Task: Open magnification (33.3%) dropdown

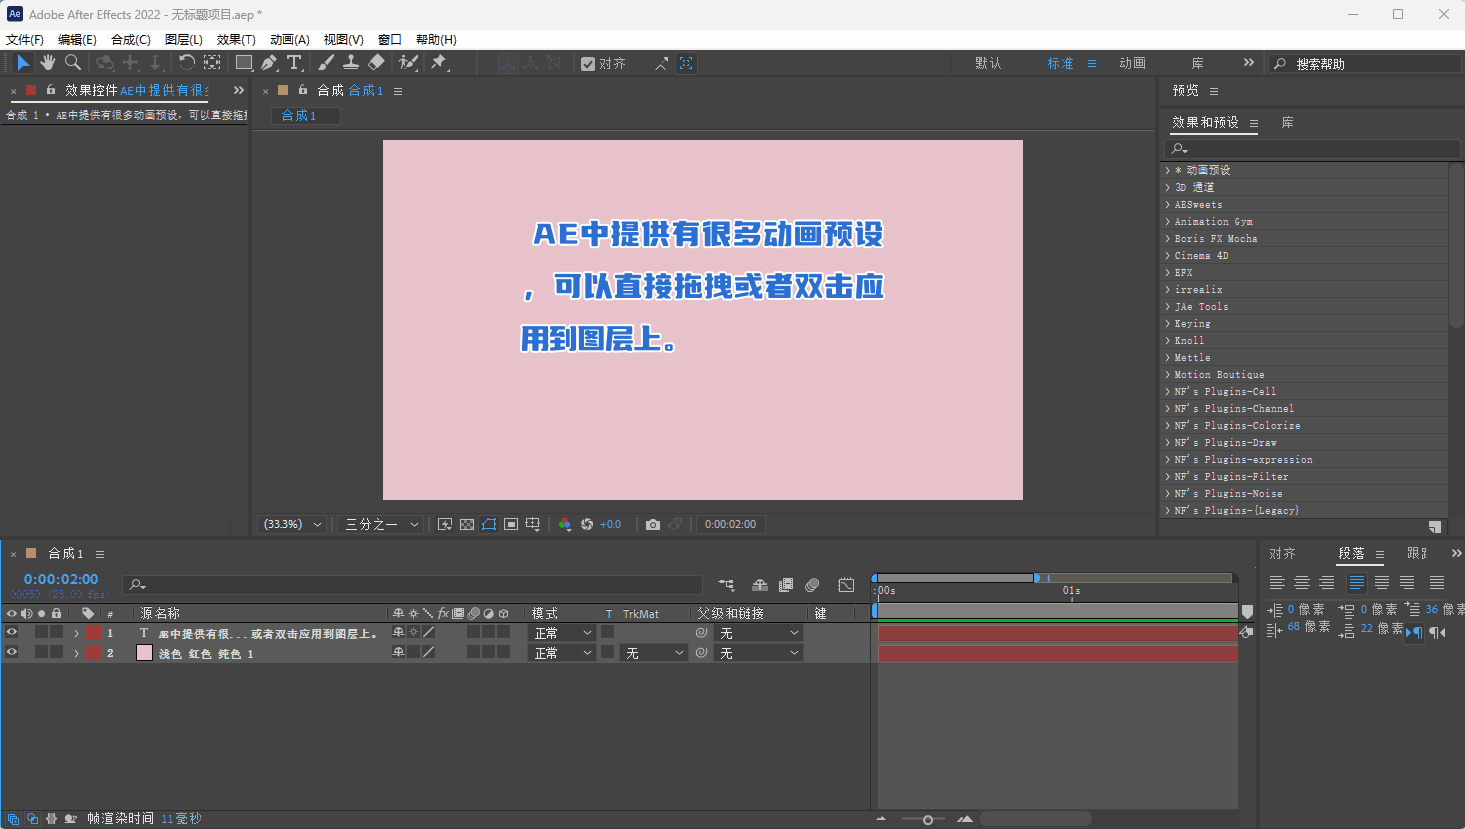Action: (293, 524)
